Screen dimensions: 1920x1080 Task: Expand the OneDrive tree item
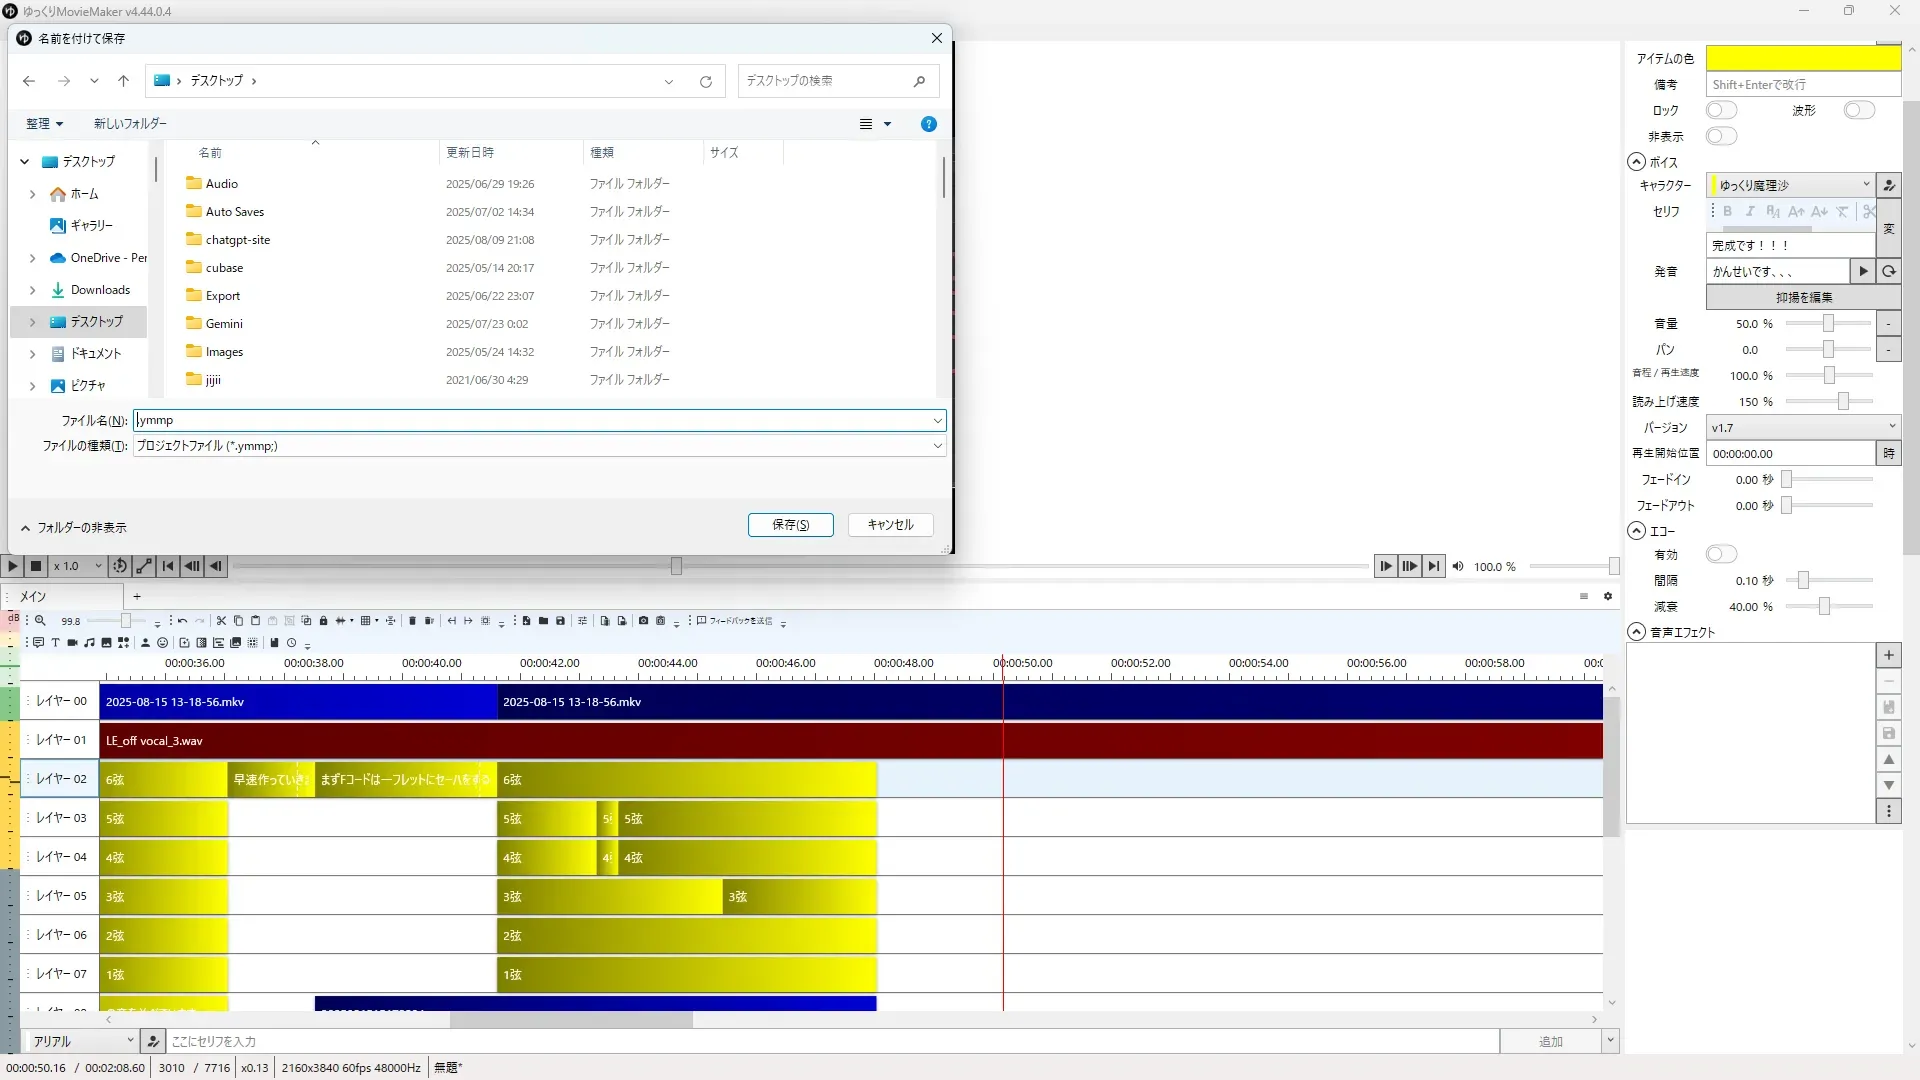(x=32, y=258)
